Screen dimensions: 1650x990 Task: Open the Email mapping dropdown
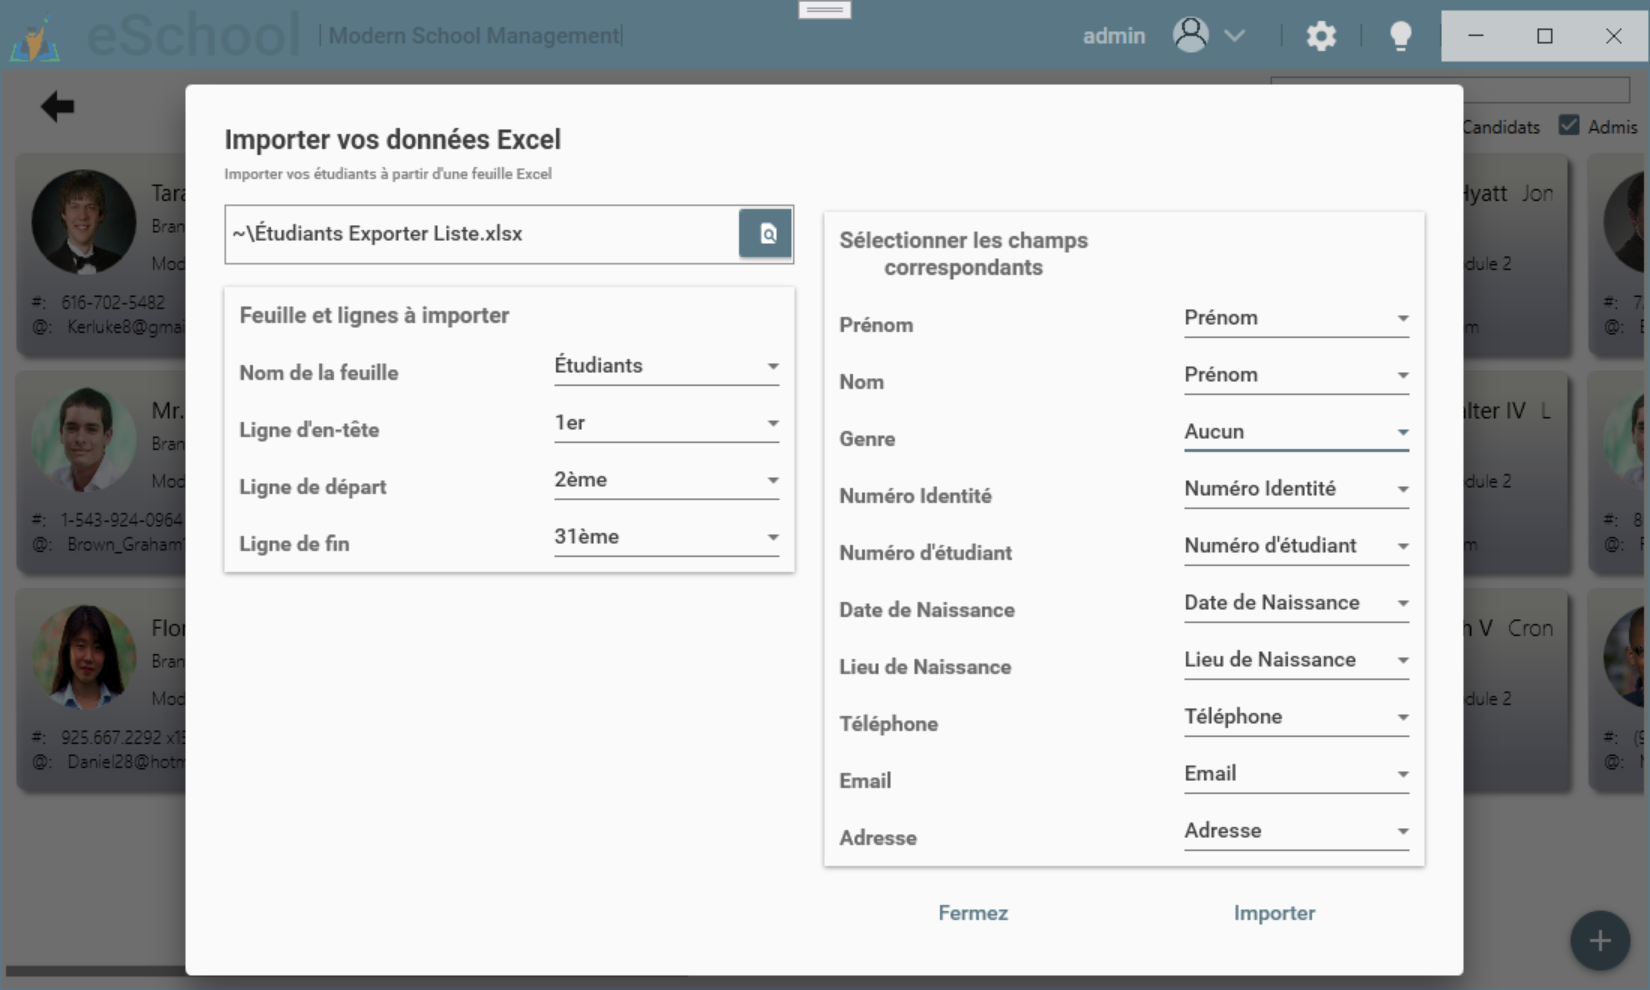[x=1296, y=774]
